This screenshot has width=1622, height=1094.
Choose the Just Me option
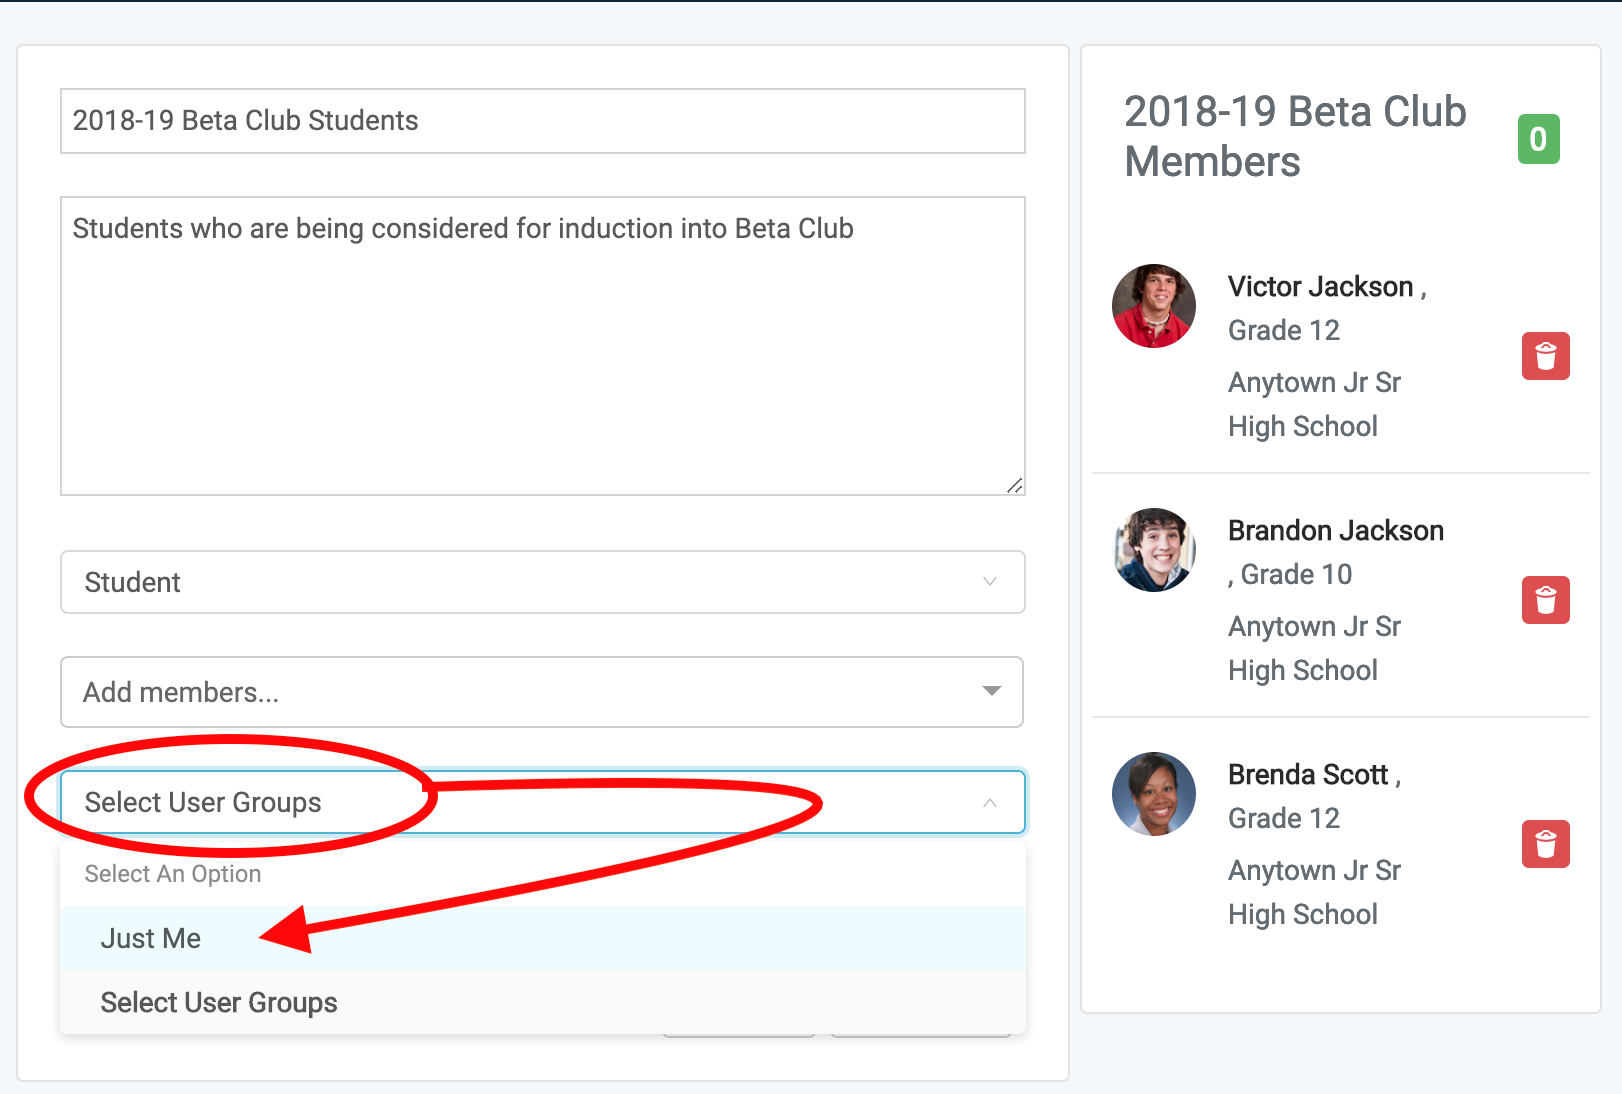coord(543,938)
